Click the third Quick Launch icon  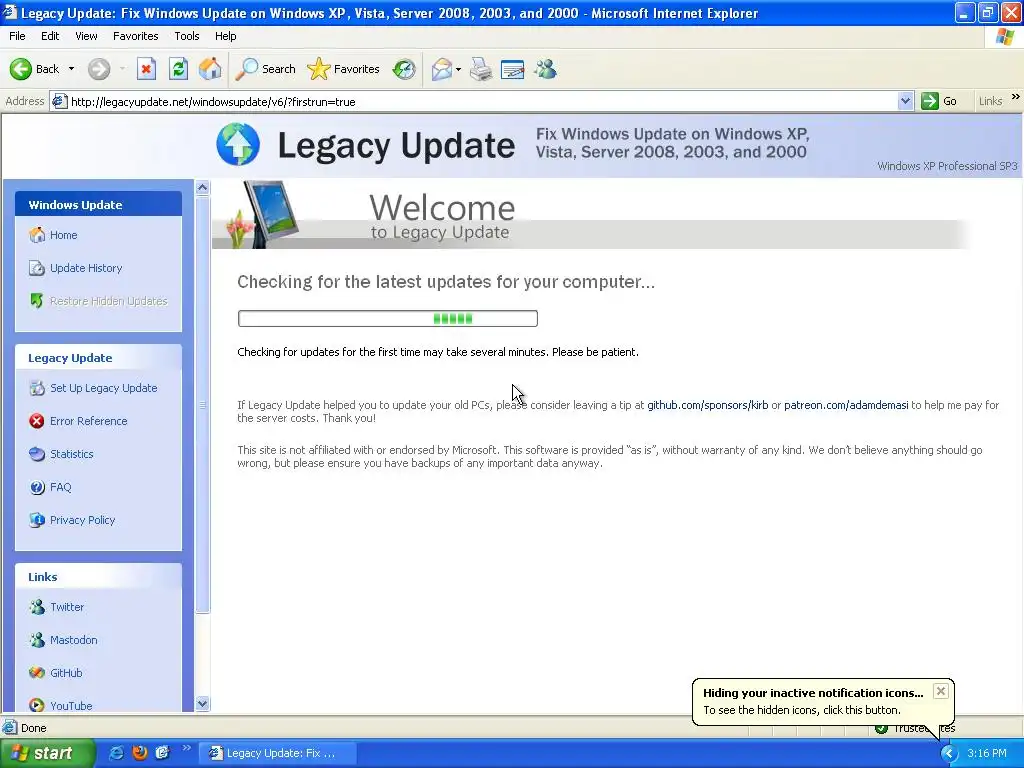[x=162, y=753]
